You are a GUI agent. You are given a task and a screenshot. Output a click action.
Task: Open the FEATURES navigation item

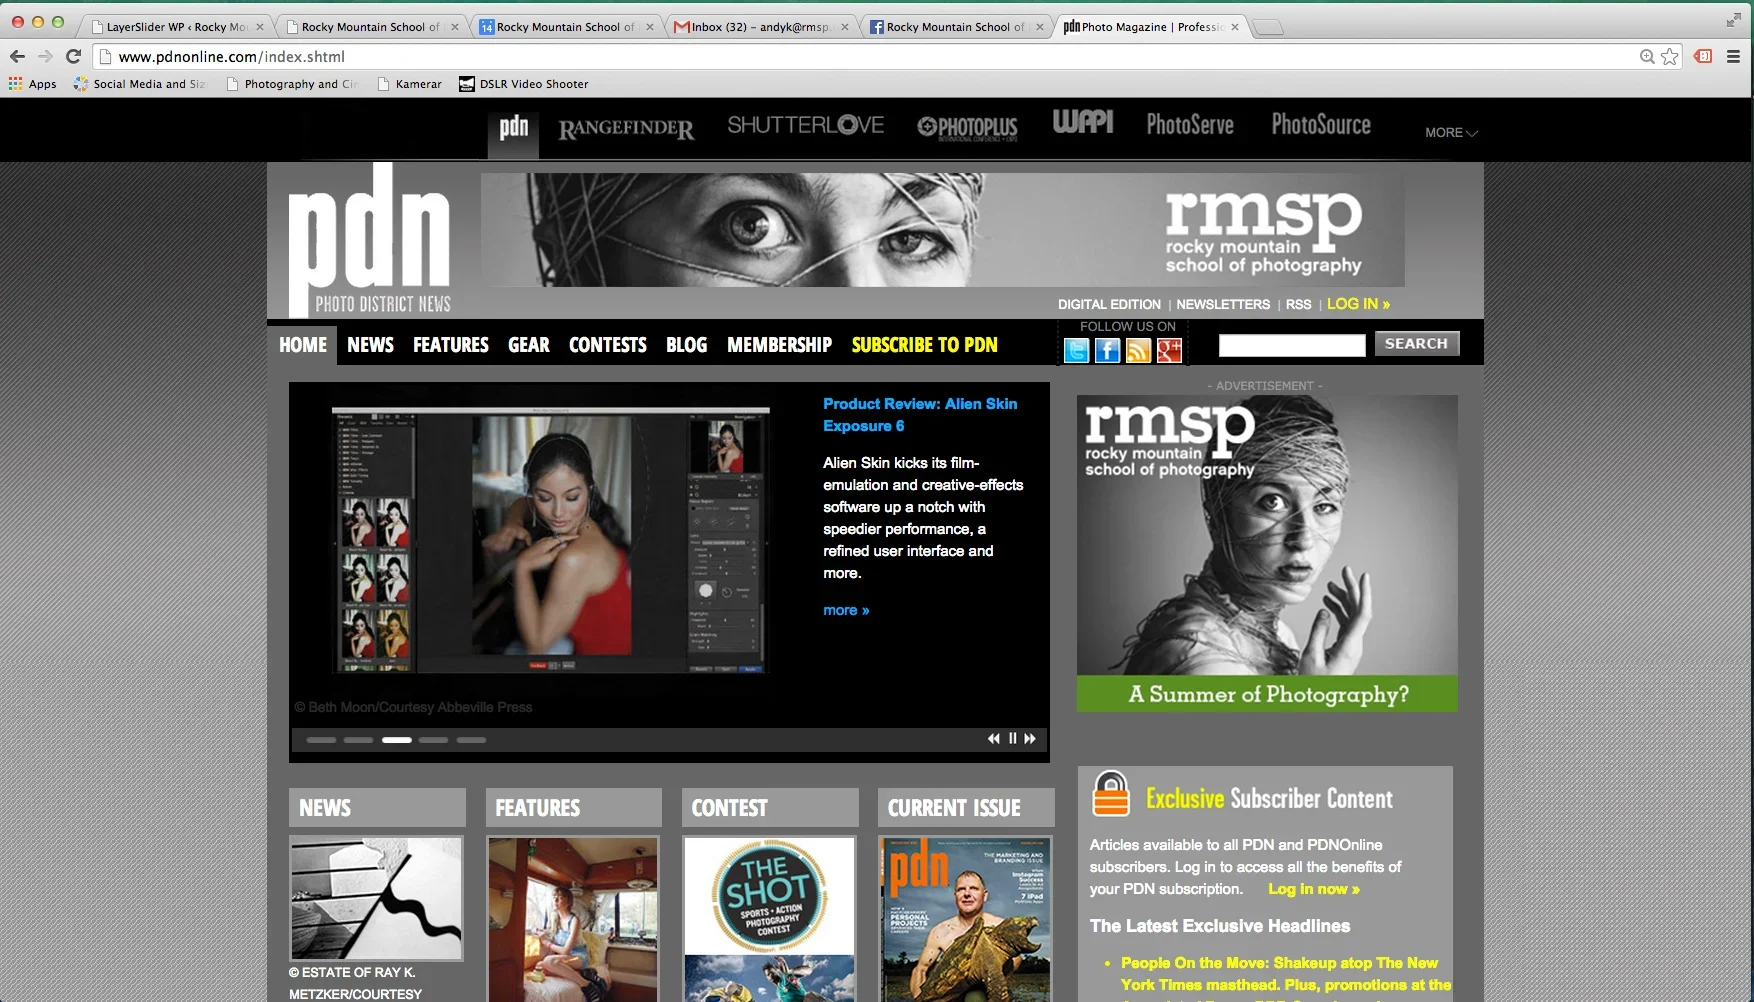coord(451,345)
